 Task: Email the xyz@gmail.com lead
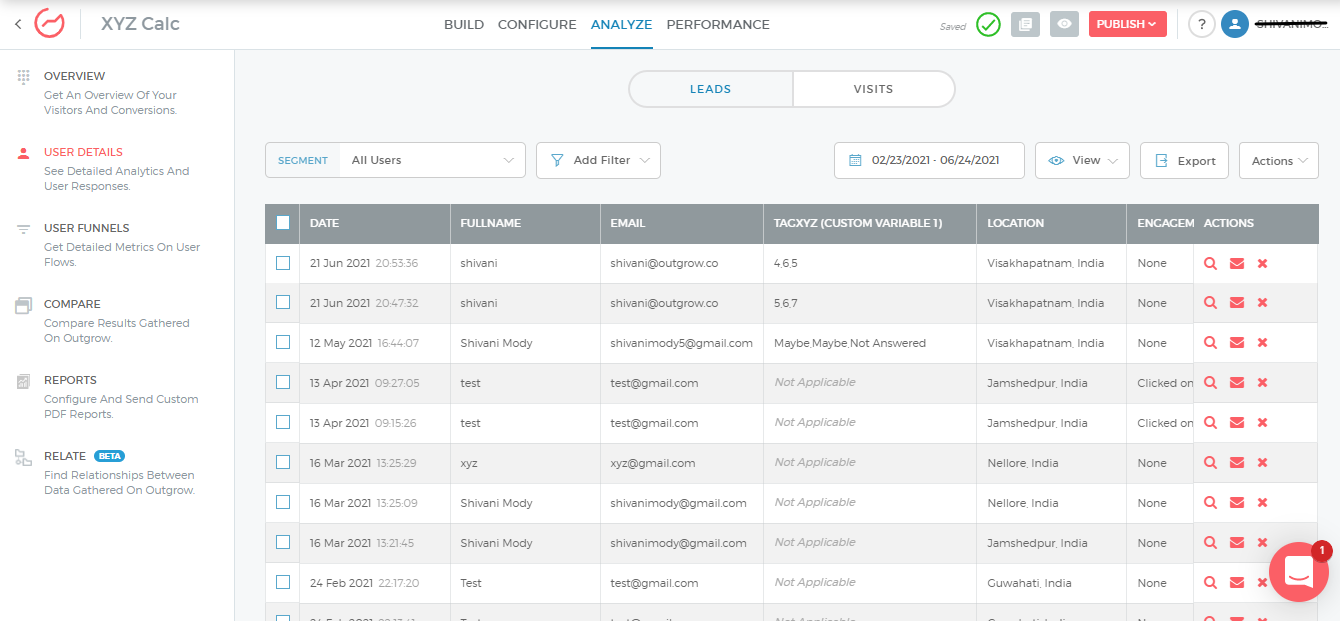click(1237, 463)
